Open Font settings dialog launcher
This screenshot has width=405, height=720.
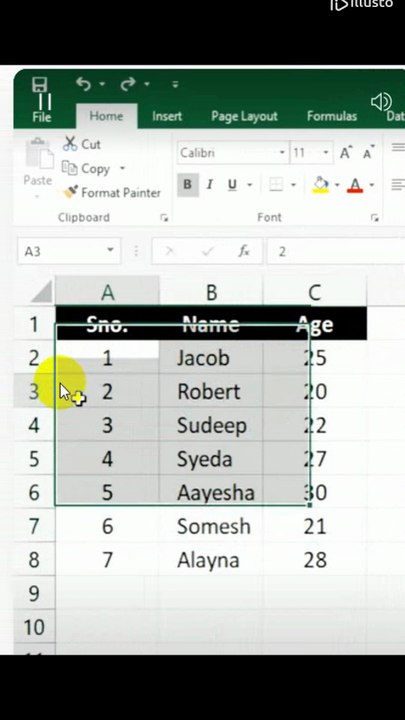pyautogui.click(x=375, y=218)
